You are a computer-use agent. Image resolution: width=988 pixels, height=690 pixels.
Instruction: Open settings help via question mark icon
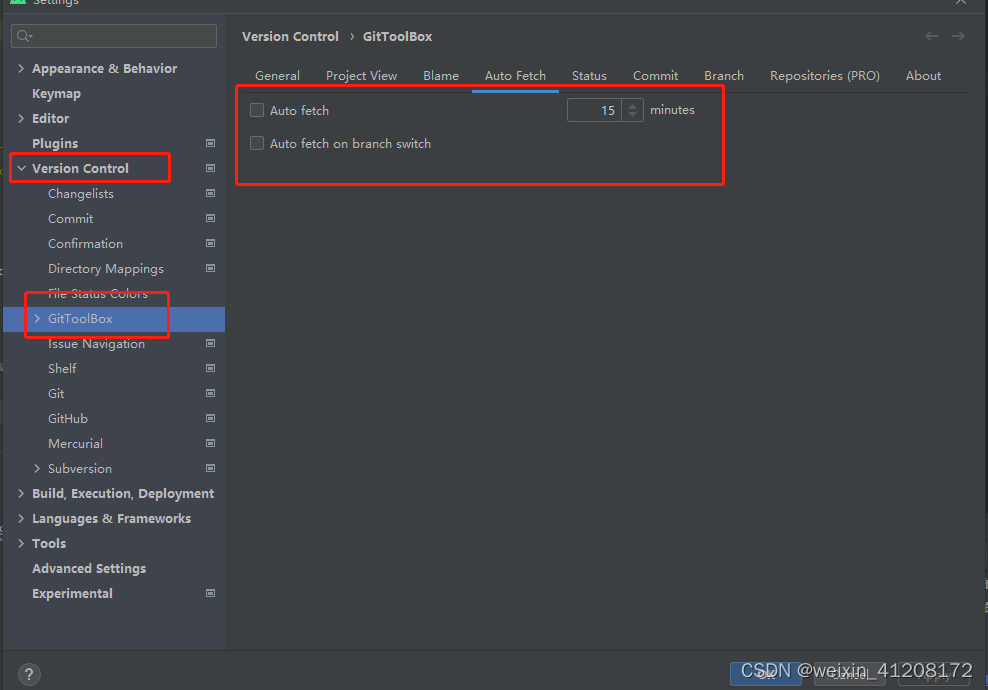coord(28,674)
